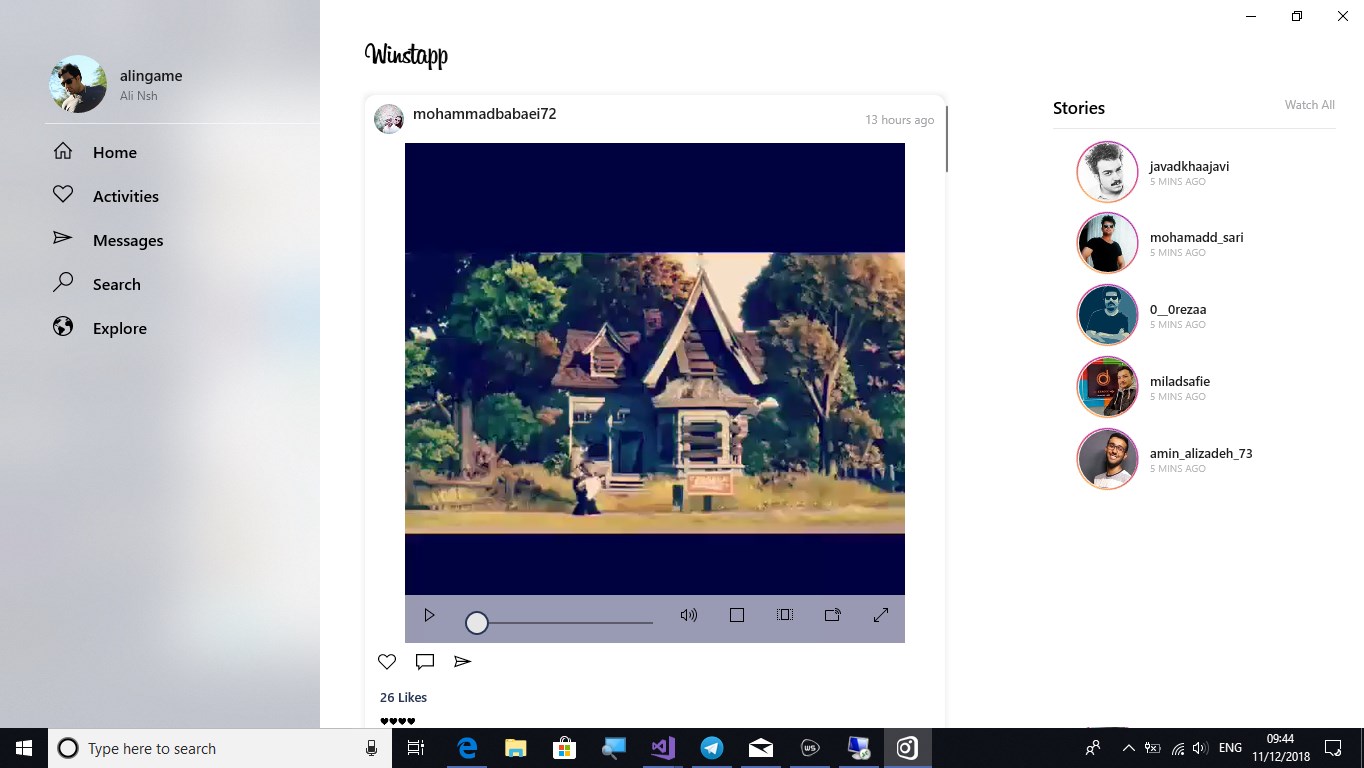This screenshot has height=768, width=1364.
Task: Open Task View on taskbar
Action: (x=416, y=748)
